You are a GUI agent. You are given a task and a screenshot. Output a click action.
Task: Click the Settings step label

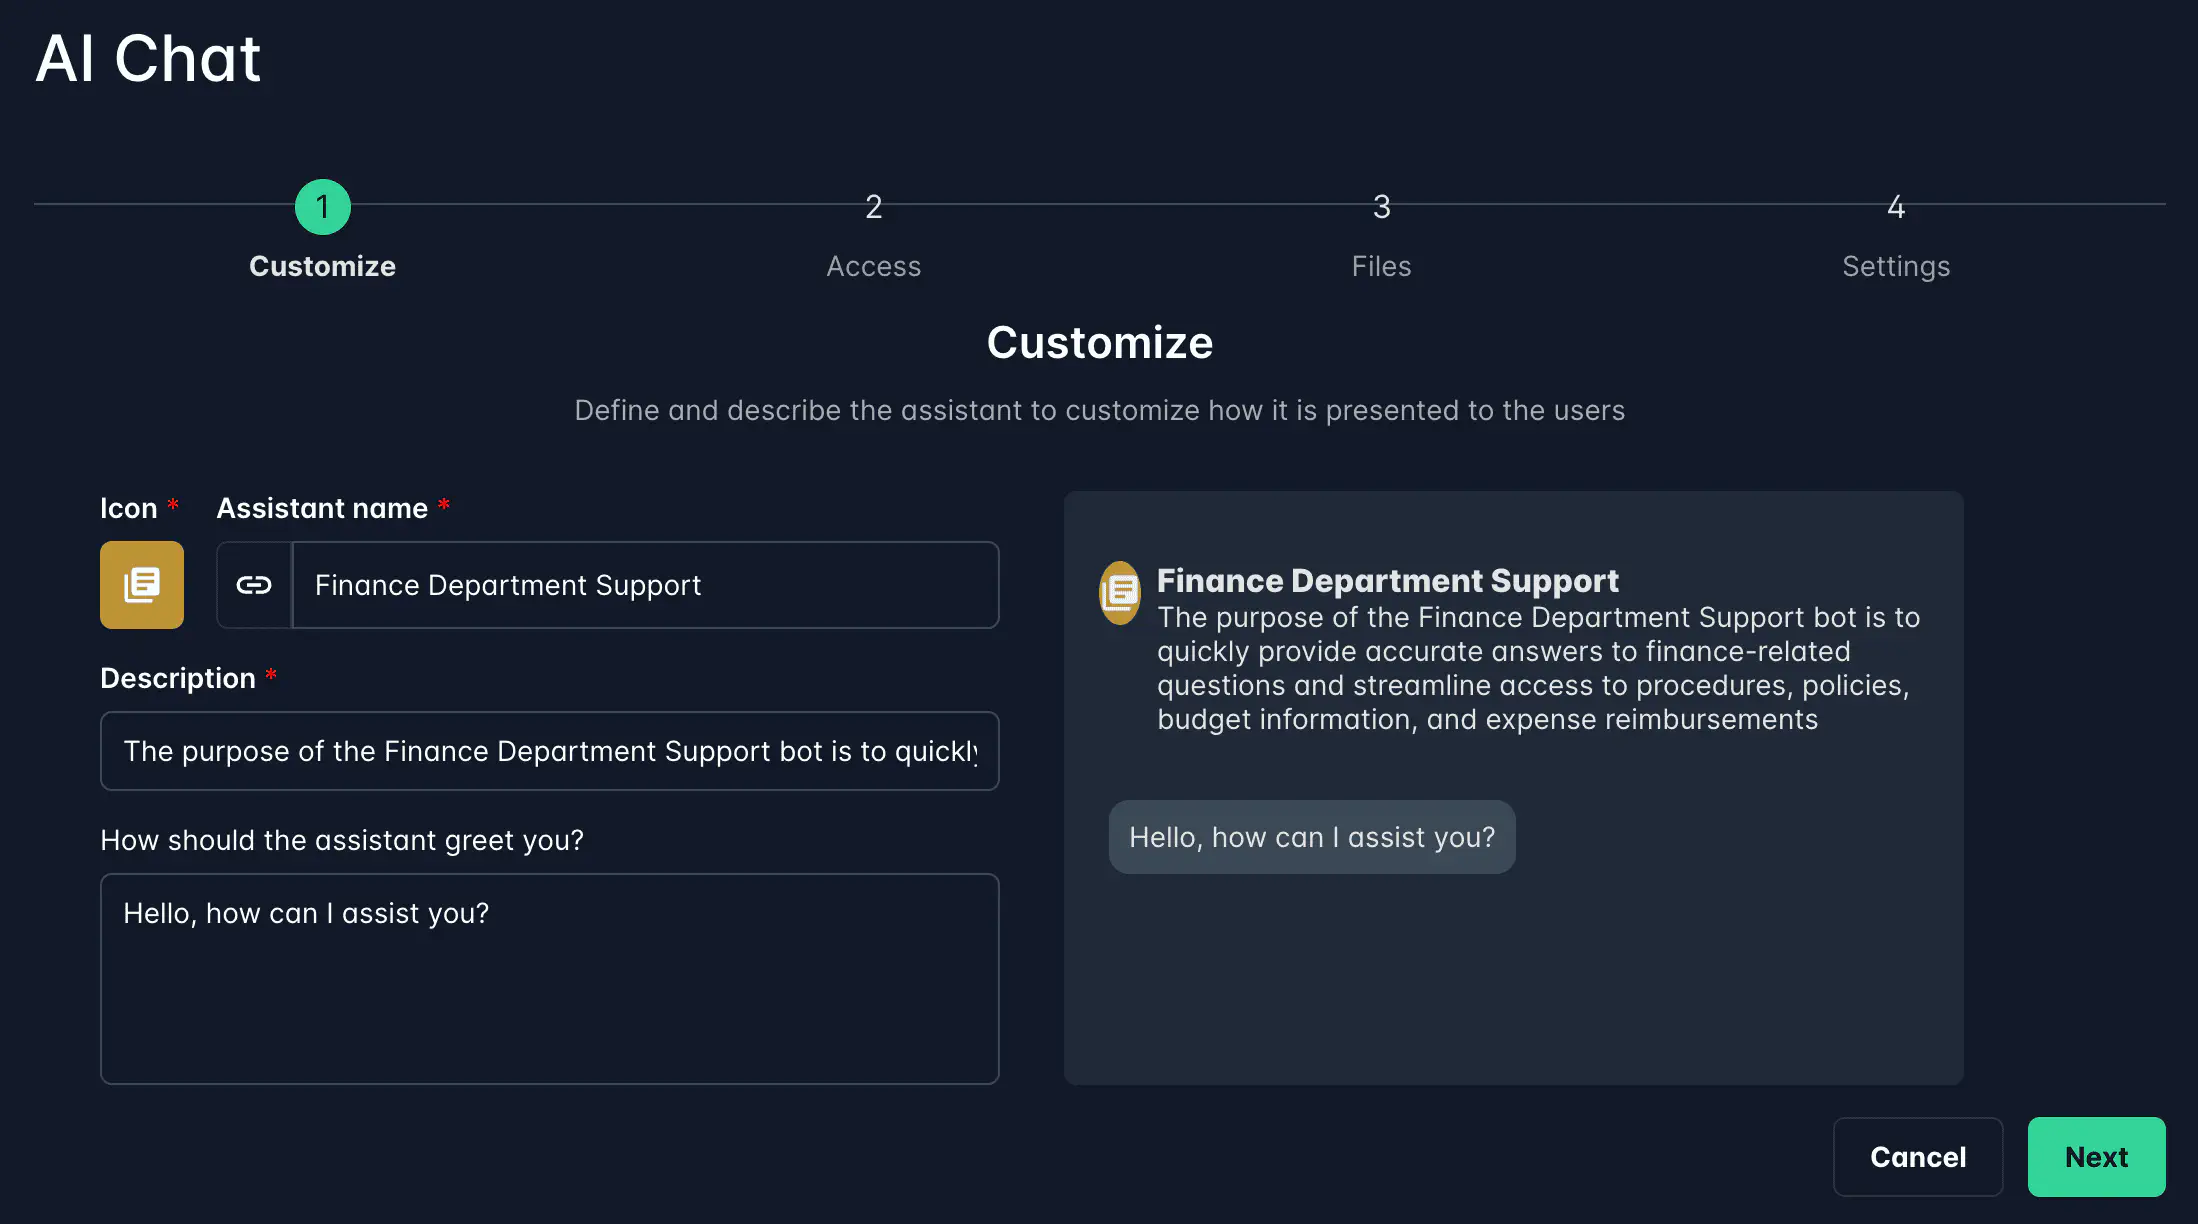(1895, 266)
